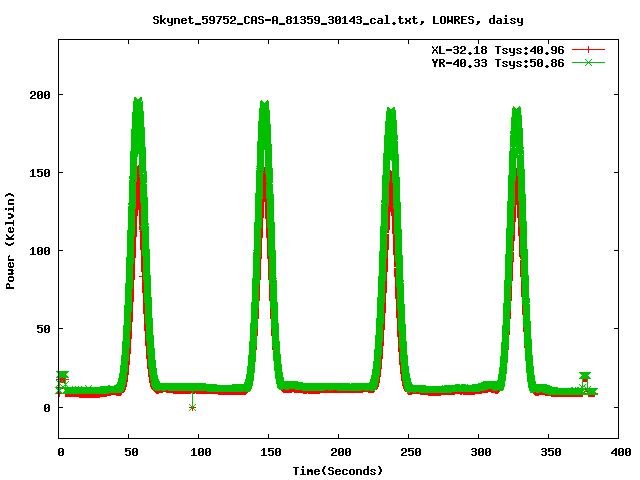
Task: Click x-axis tick label "300"
Action: [x=481, y=452]
